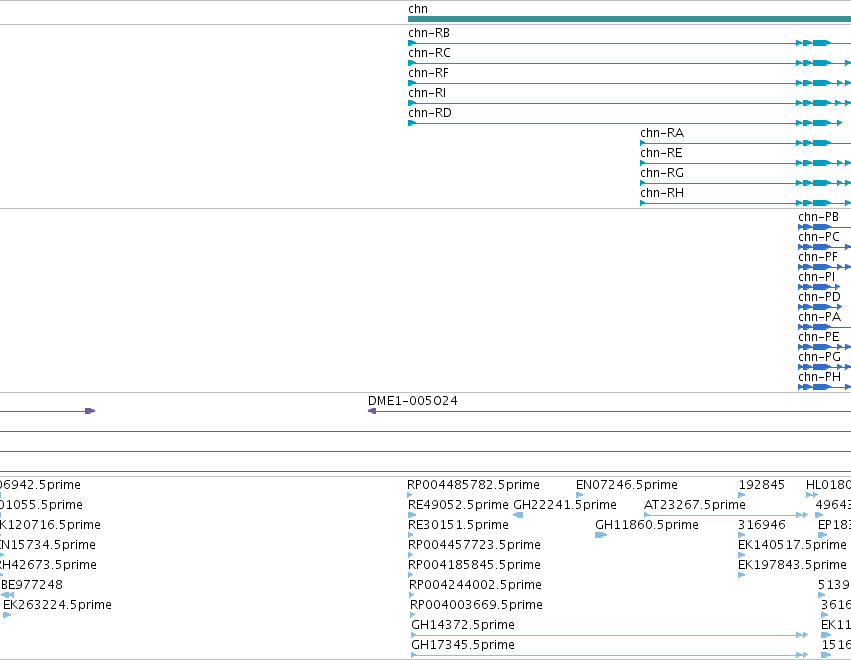Viewport: 851px width, 660px height.
Task: Select EST EN07246.5prime
Action: pyautogui.click(x=627, y=485)
